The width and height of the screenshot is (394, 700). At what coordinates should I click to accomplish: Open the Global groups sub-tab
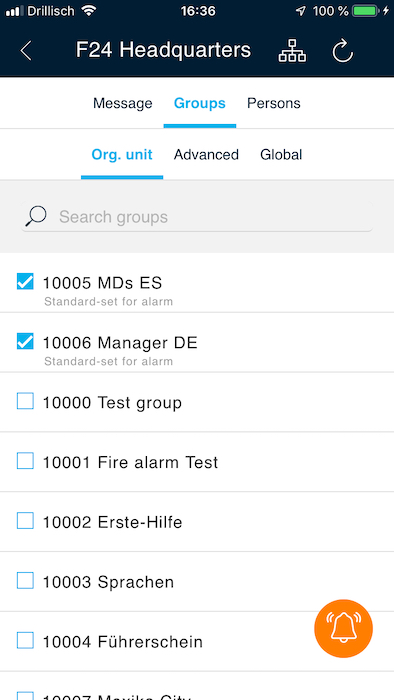tap(281, 155)
